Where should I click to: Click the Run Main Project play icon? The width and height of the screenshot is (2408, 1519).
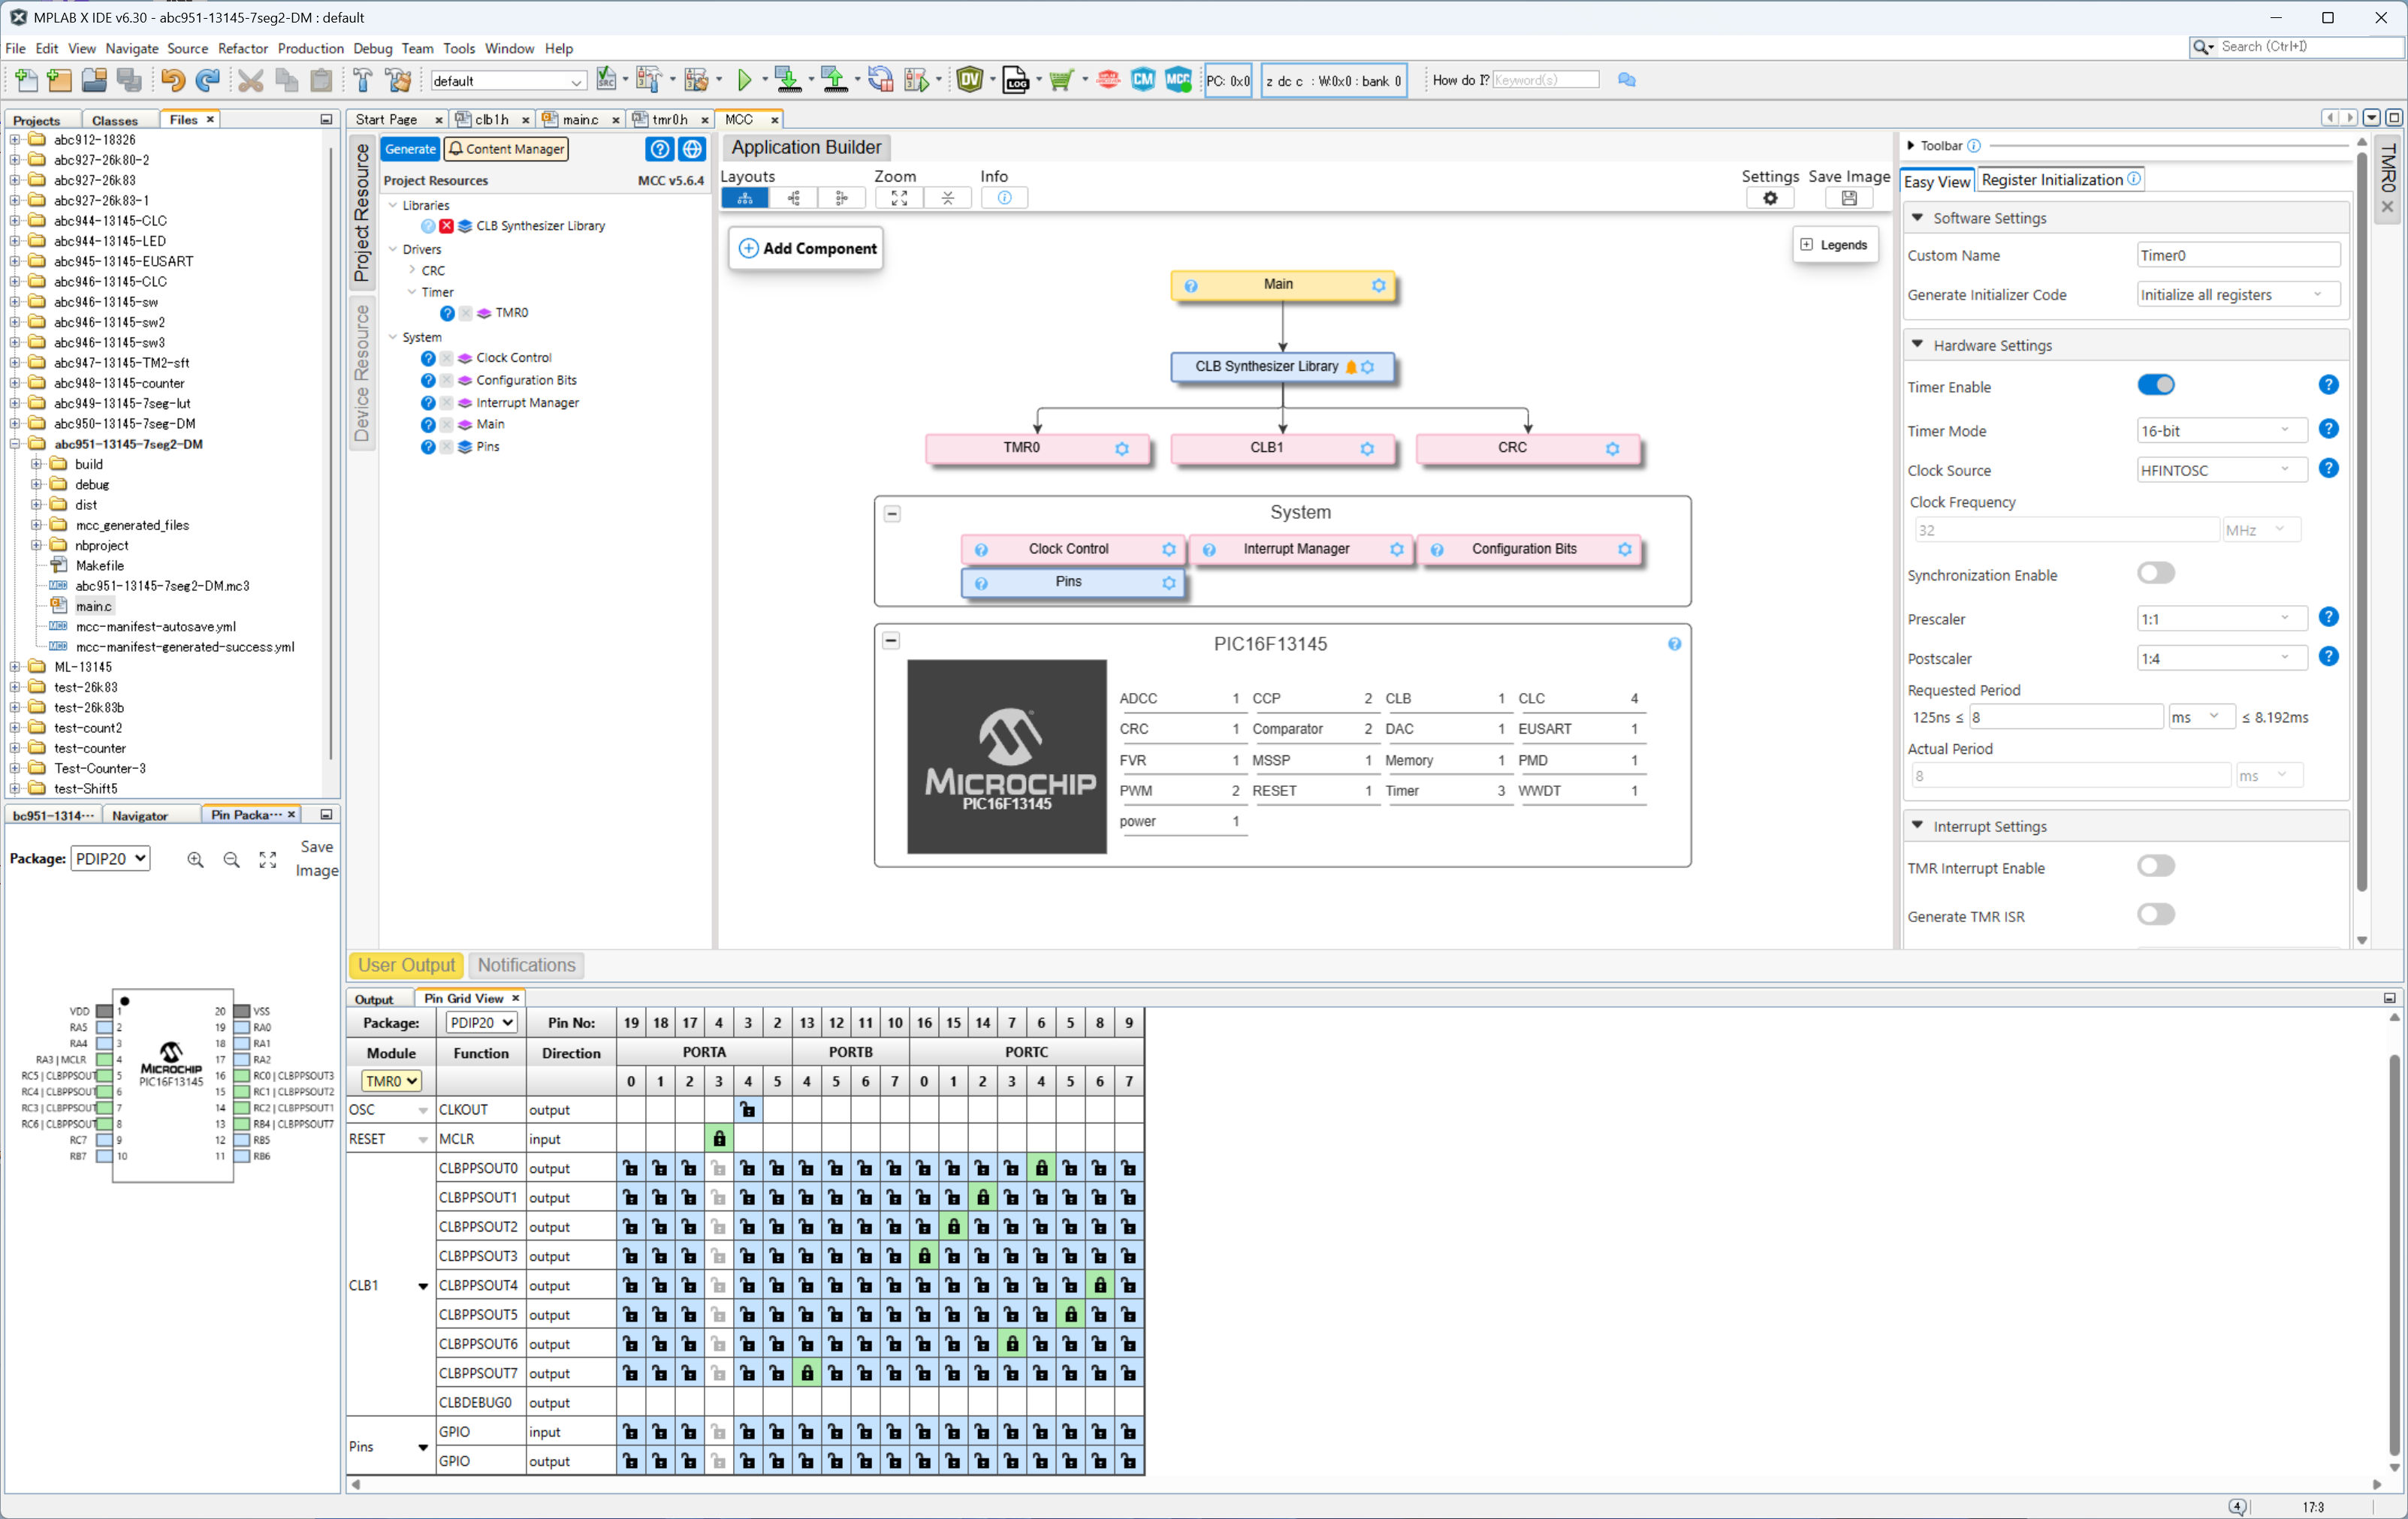point(745,80)
